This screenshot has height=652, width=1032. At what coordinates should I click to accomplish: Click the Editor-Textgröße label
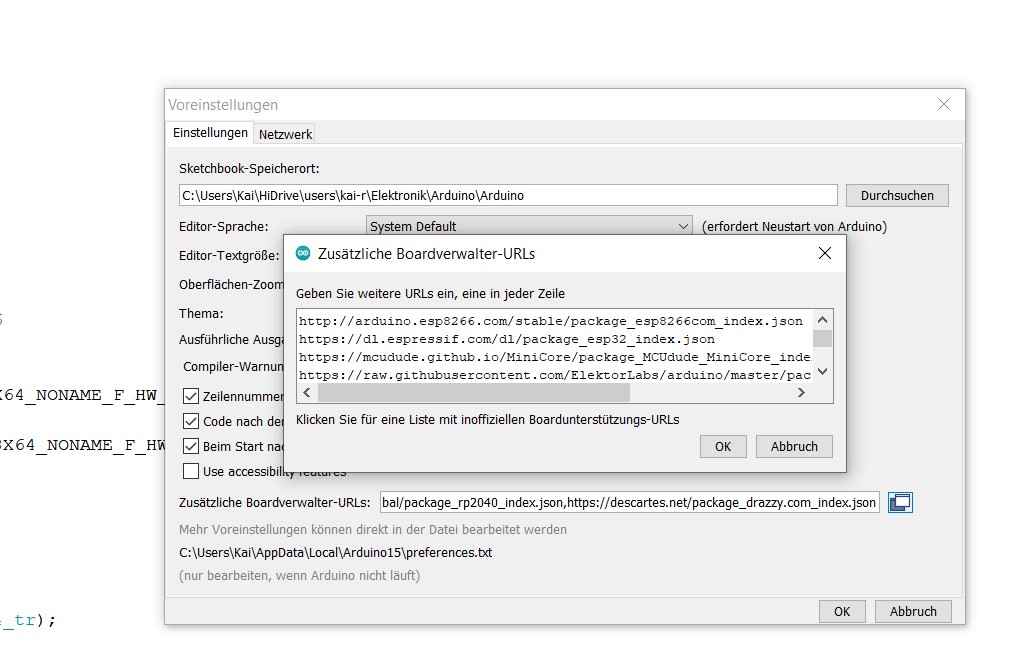[229, 255]
